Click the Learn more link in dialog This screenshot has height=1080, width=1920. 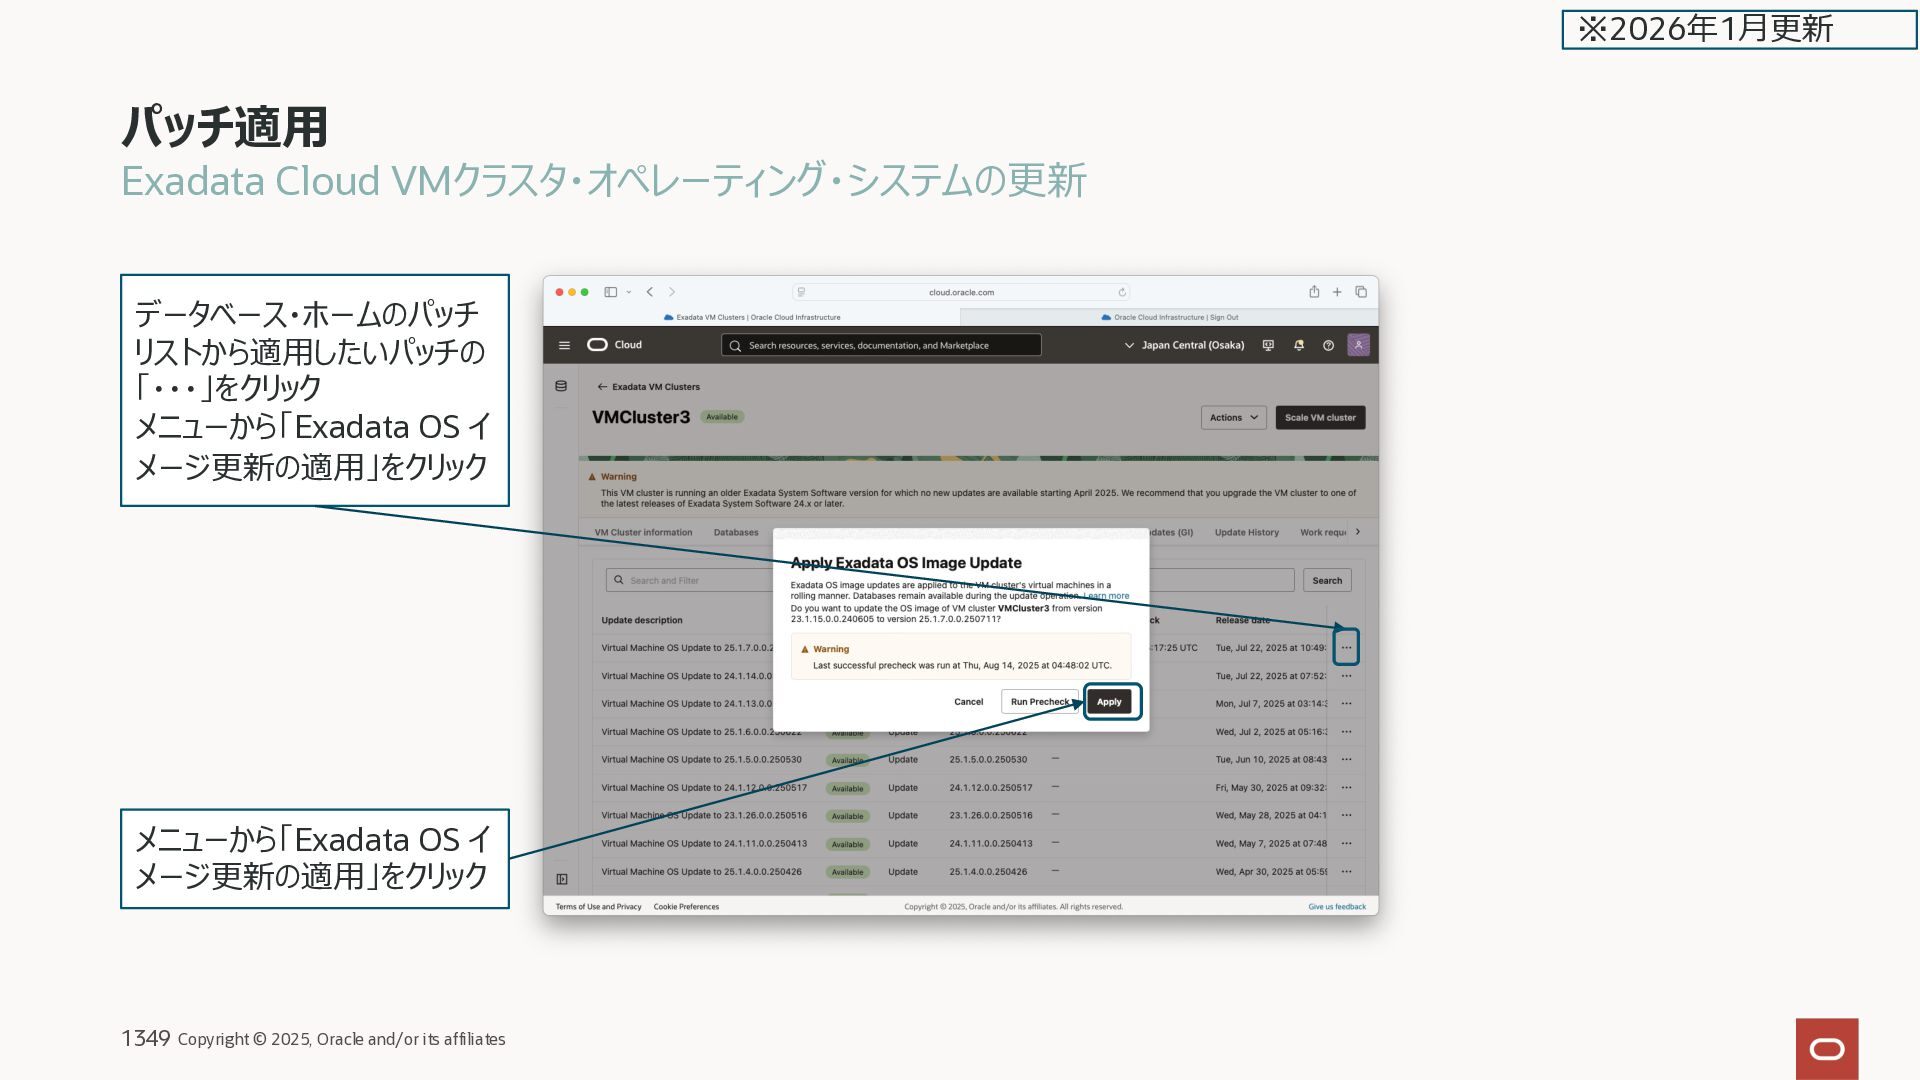pyautogui.click(x=1107, y=596)
